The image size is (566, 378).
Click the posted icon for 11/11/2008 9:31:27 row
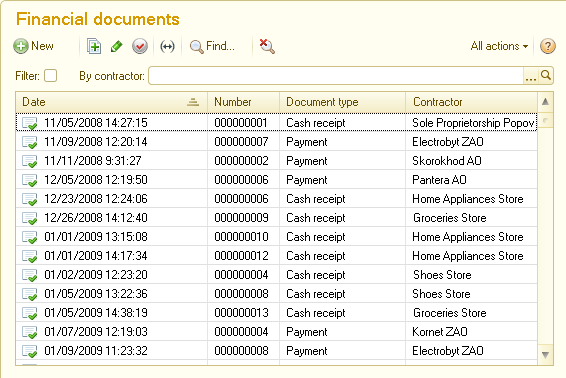29,161
